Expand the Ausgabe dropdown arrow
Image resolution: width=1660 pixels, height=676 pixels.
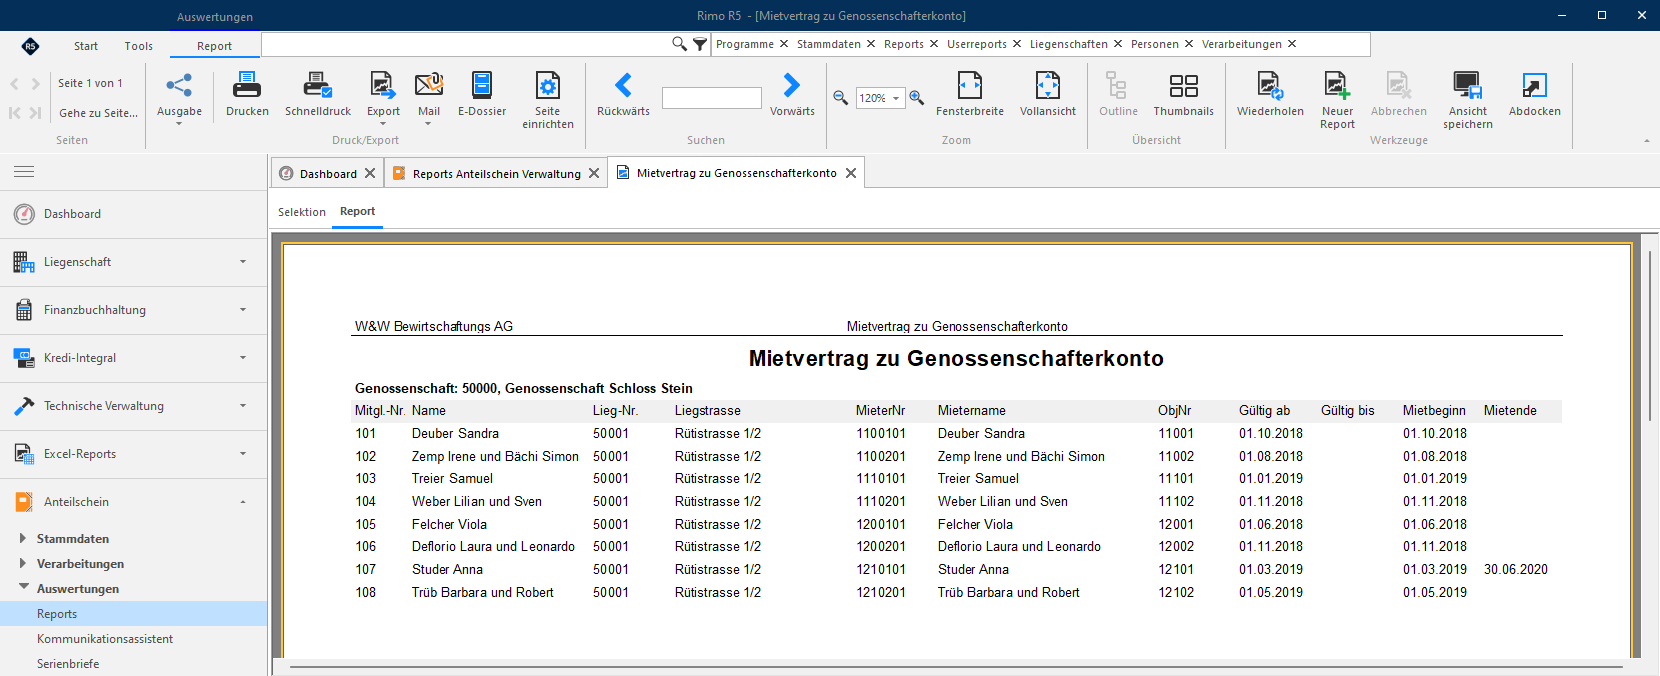(x=179, y=124)
